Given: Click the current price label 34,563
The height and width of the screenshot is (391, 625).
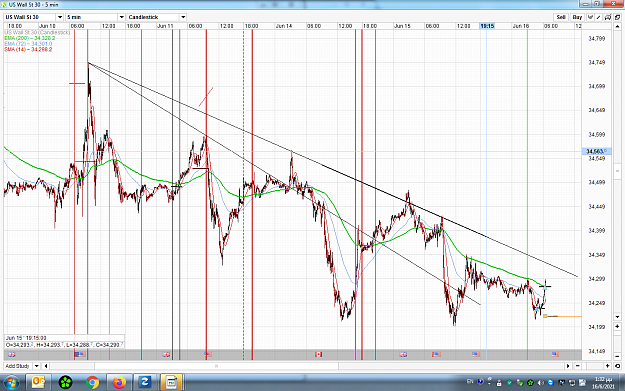Looking at the screenshot, I should [x=596, y=151].
